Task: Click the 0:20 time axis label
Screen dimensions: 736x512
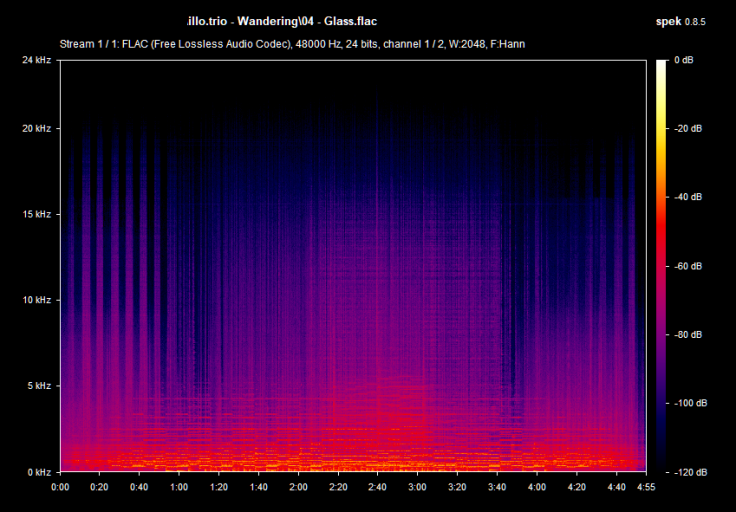Action: [x=100, y=487]
